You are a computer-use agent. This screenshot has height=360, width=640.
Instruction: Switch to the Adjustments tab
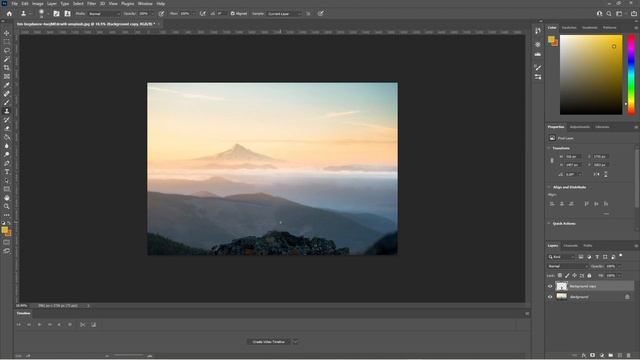click(580, 127)
